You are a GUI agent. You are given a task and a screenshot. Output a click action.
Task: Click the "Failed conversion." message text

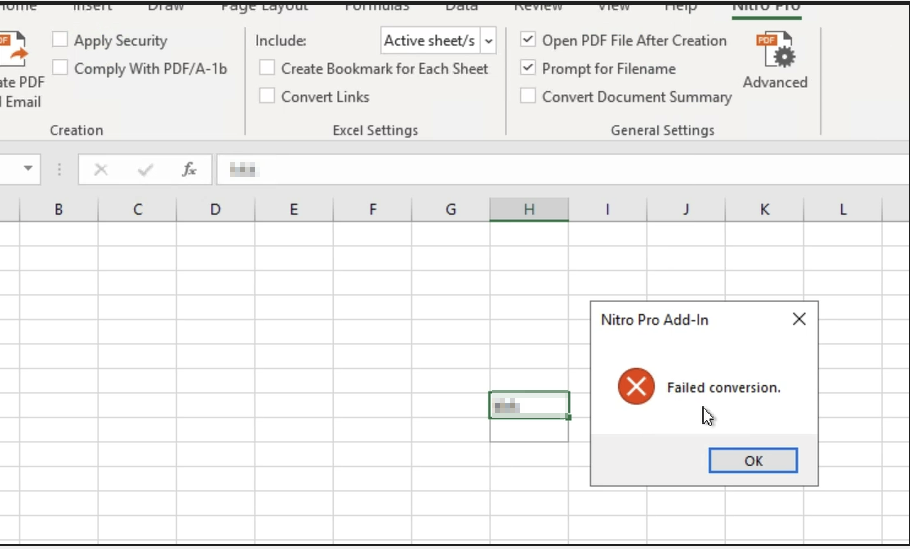tap(724, 387)
